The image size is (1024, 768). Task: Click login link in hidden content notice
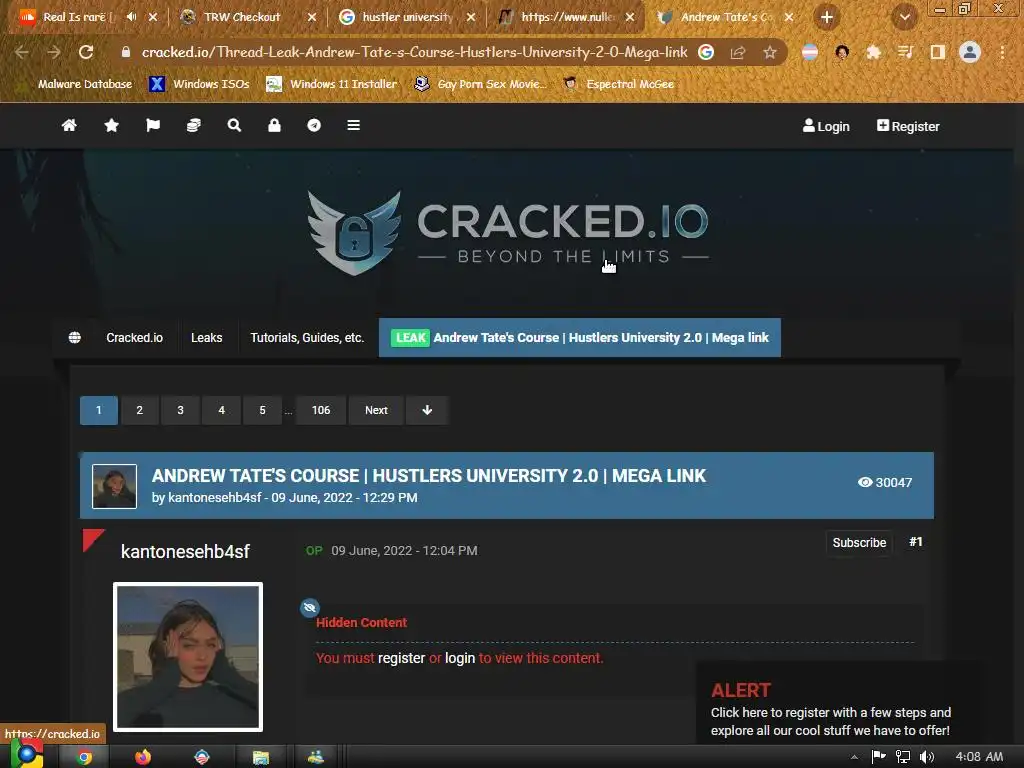pos(460,658)
